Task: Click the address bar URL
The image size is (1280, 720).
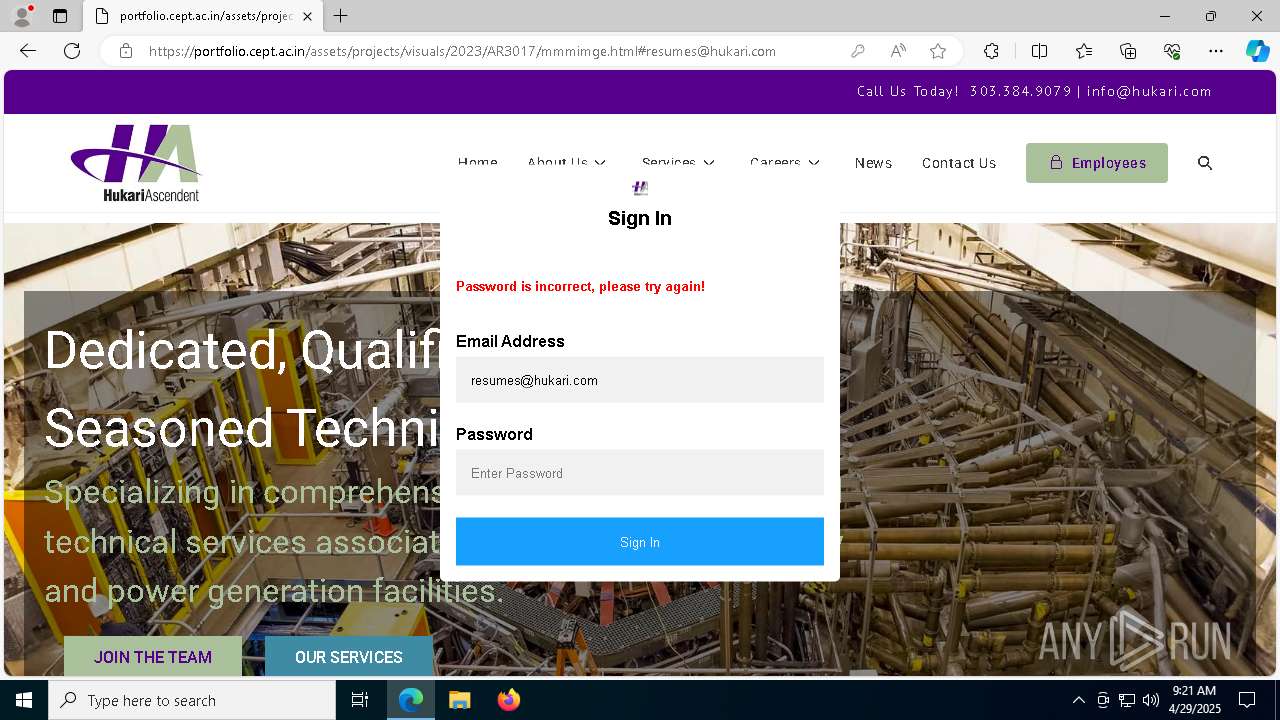Action: 462,51
